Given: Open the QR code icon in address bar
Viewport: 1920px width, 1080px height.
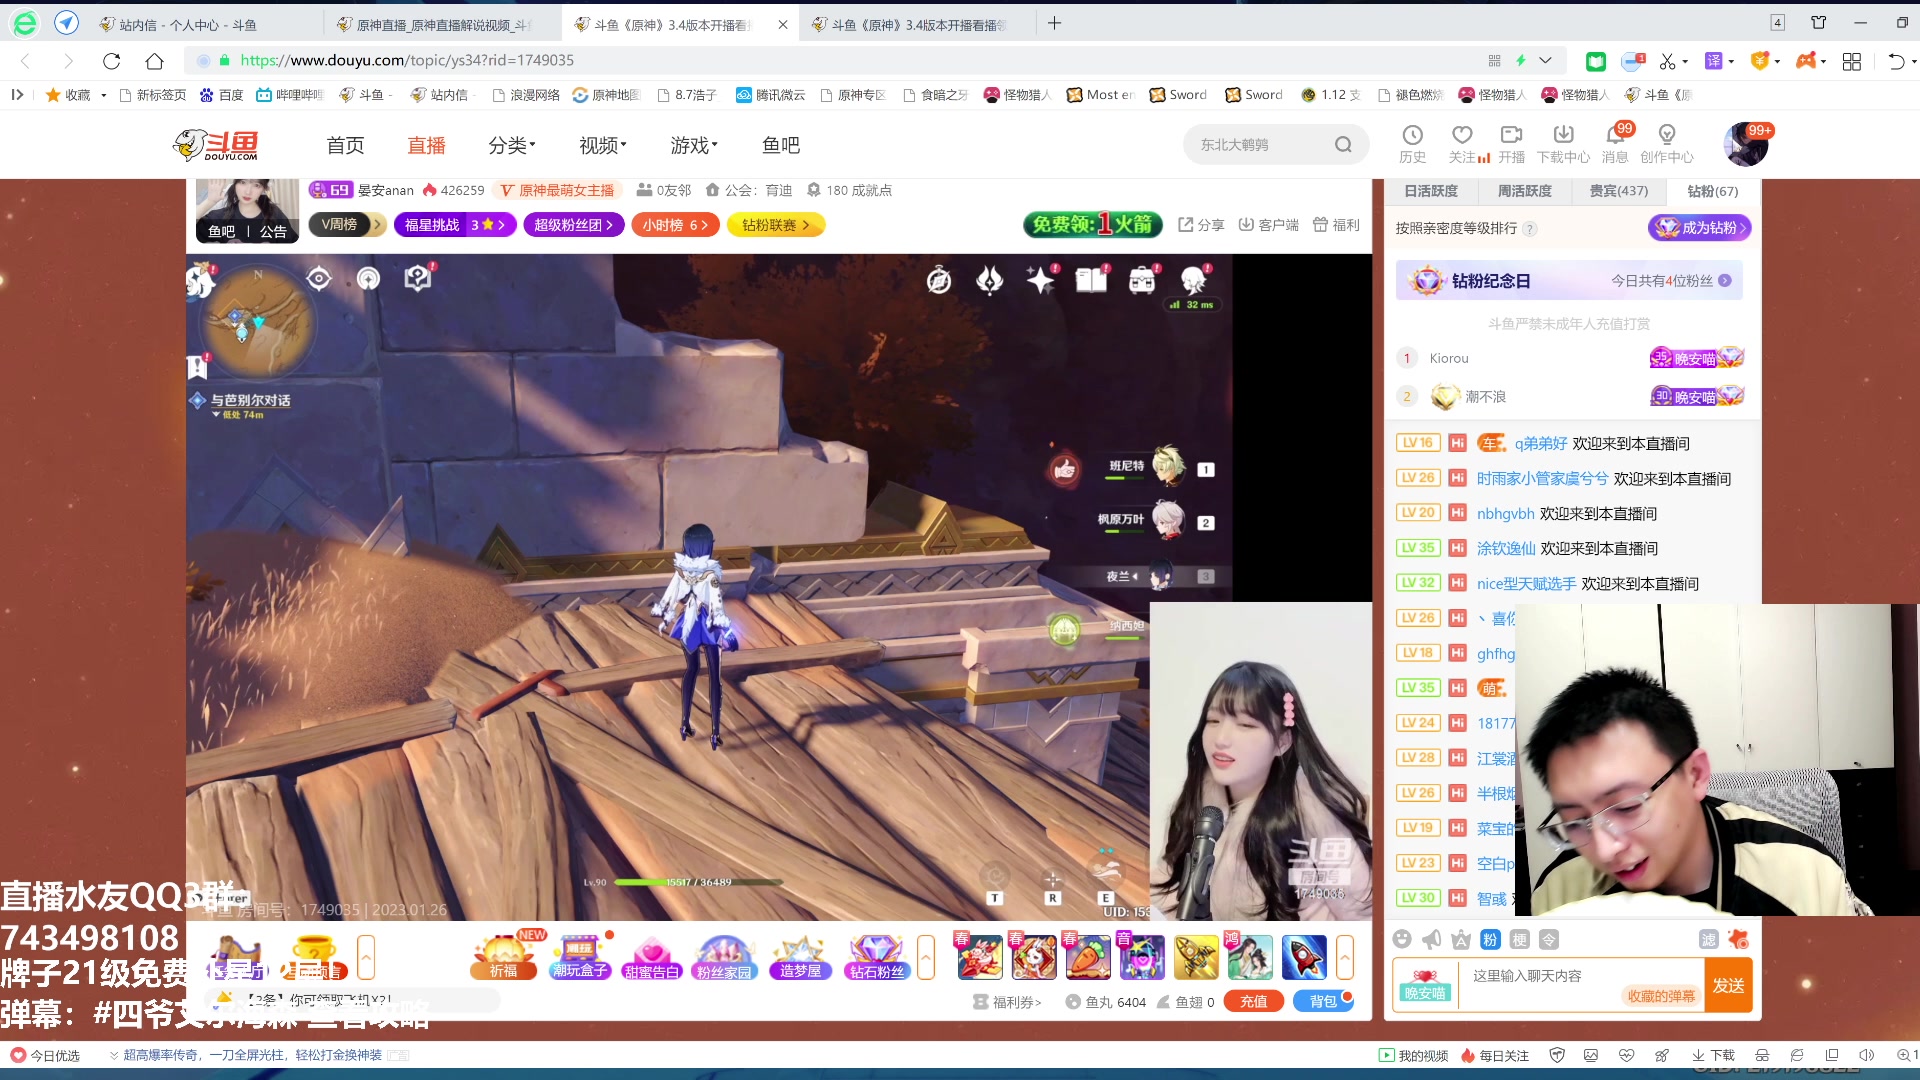Looking at the screenshot, I should 1494,61.
